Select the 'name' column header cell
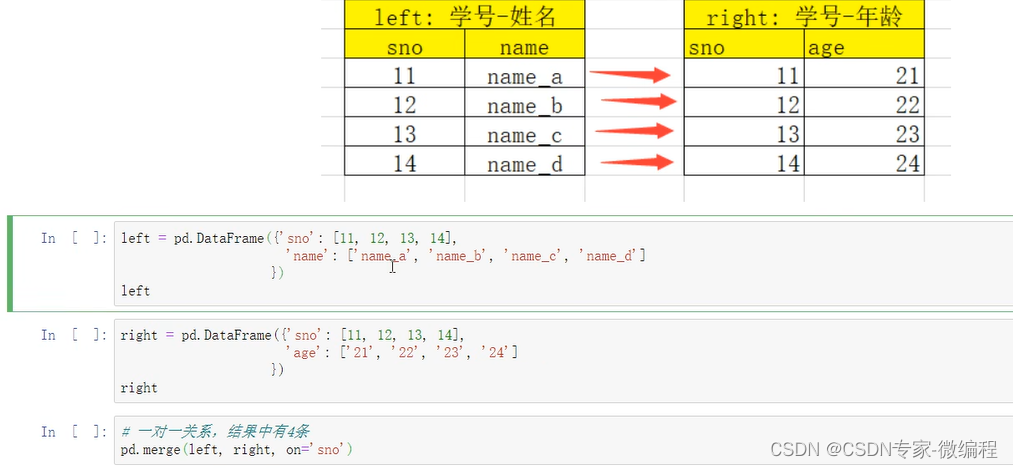Screen dimensions: 1013x469 pos(525,44)
